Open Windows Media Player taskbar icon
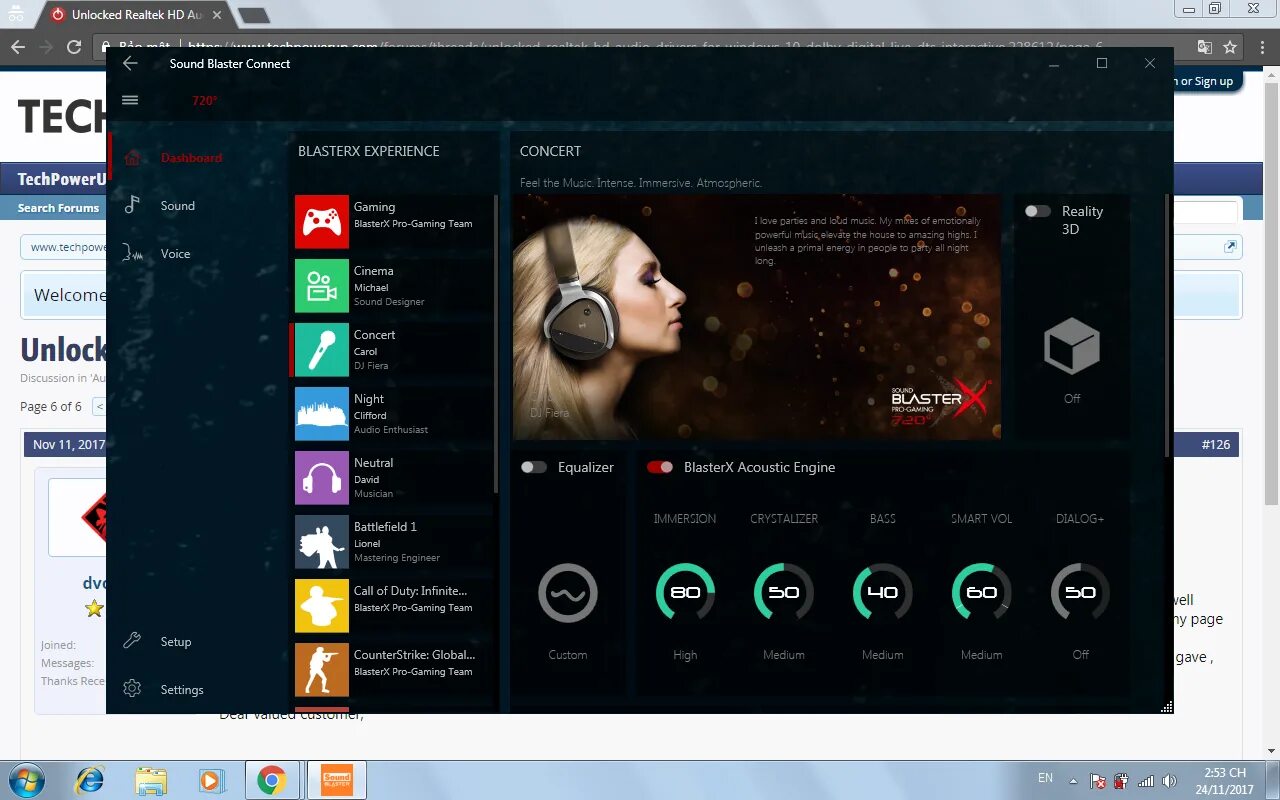This screenshot has width=1280, height=800. [211, 780]
